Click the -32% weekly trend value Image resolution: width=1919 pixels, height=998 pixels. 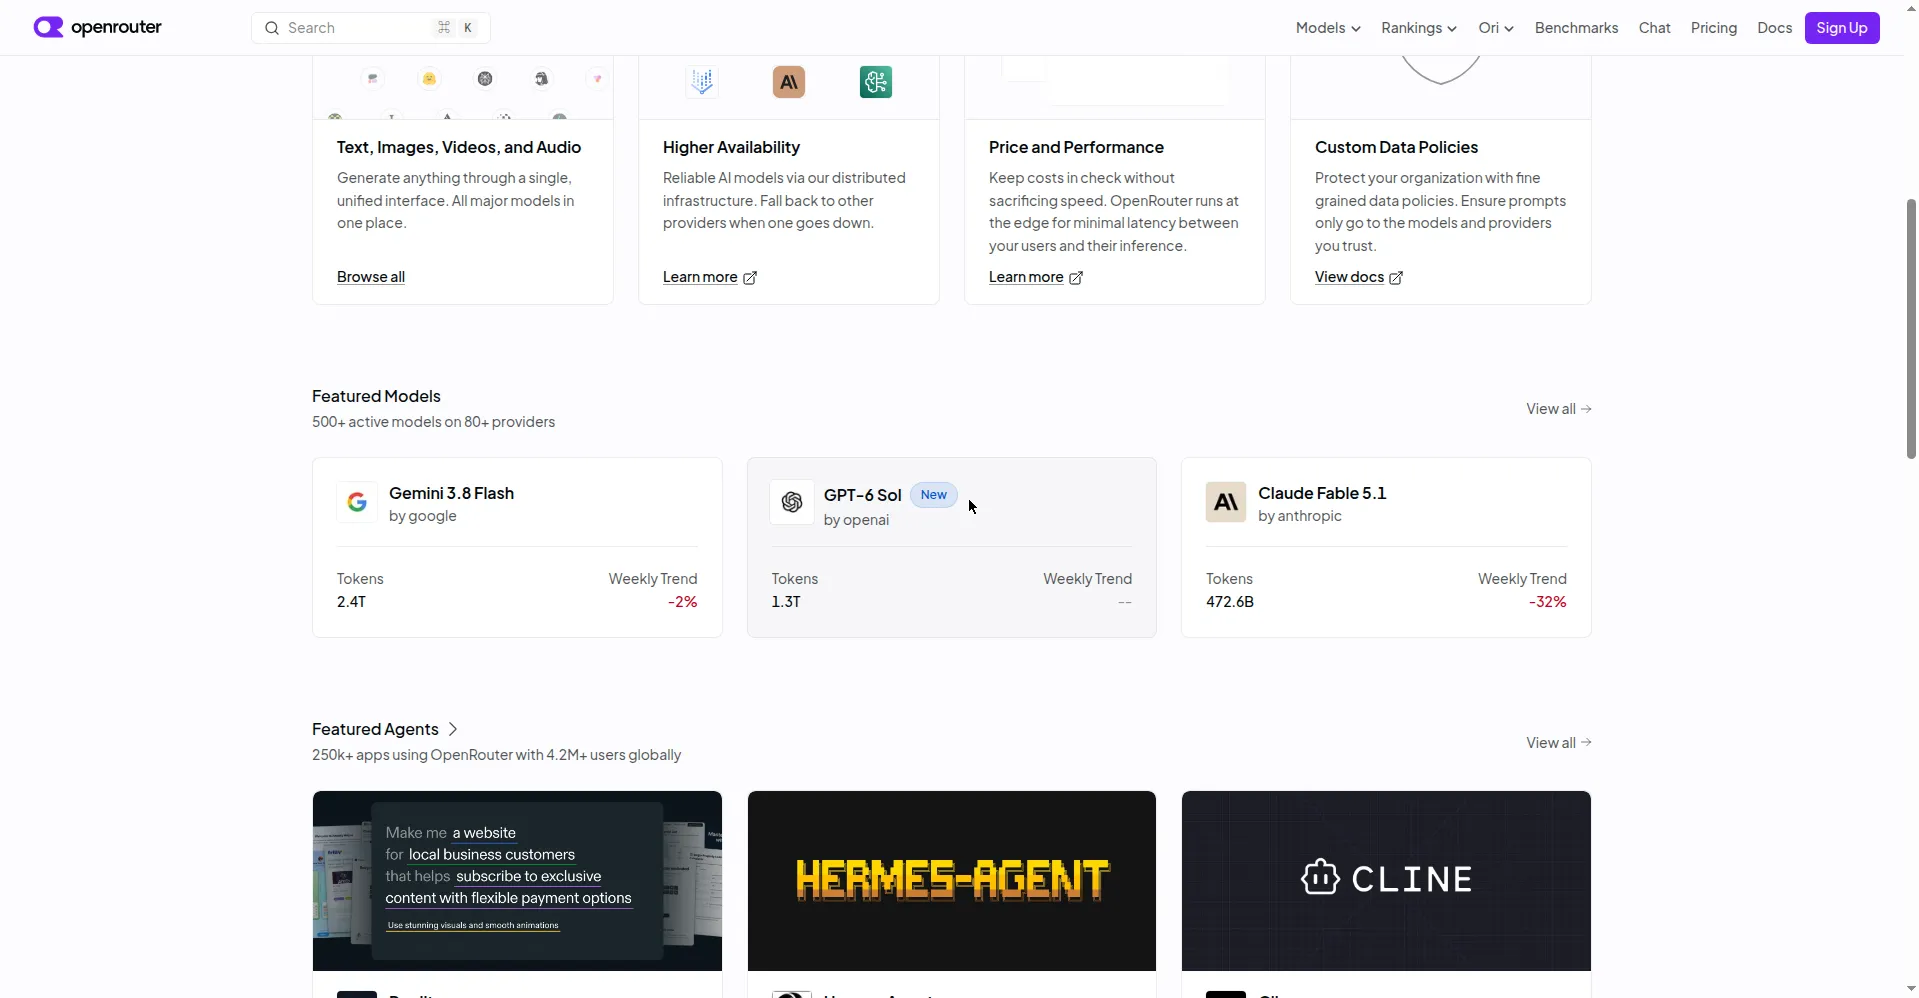1547,602
